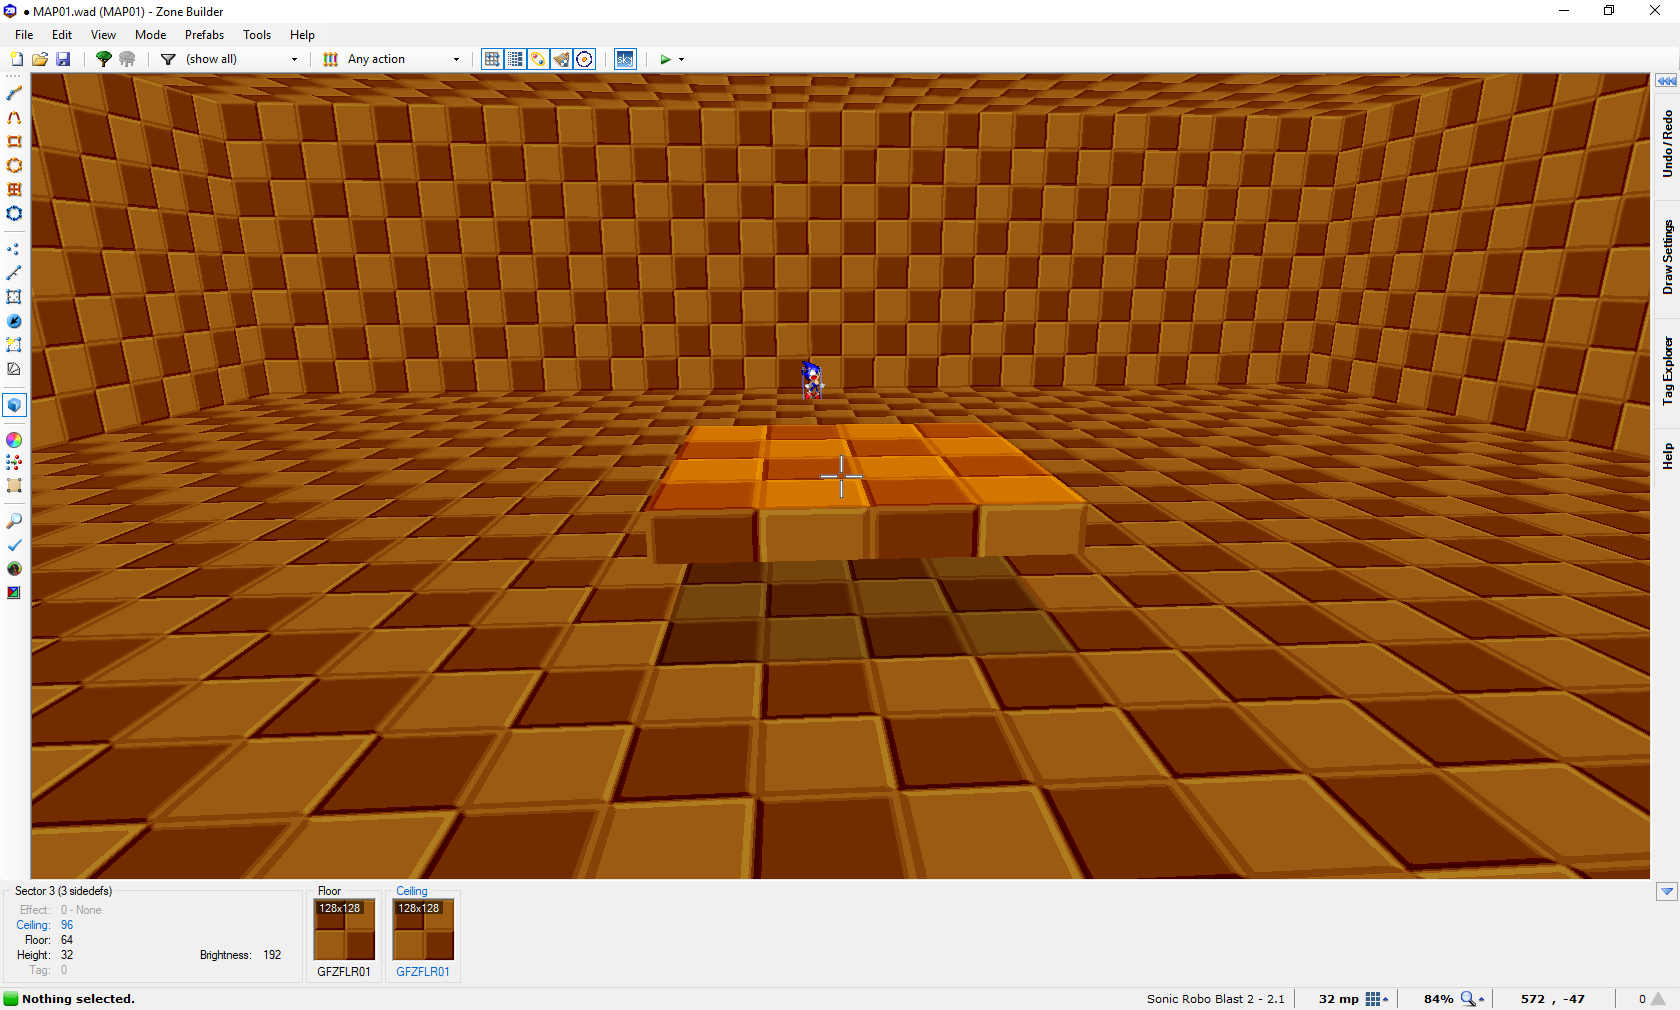This screenshot has height=1010, width=1680.
Task: Select the Draw Lines tool
Action: click(x=14, y=93)
